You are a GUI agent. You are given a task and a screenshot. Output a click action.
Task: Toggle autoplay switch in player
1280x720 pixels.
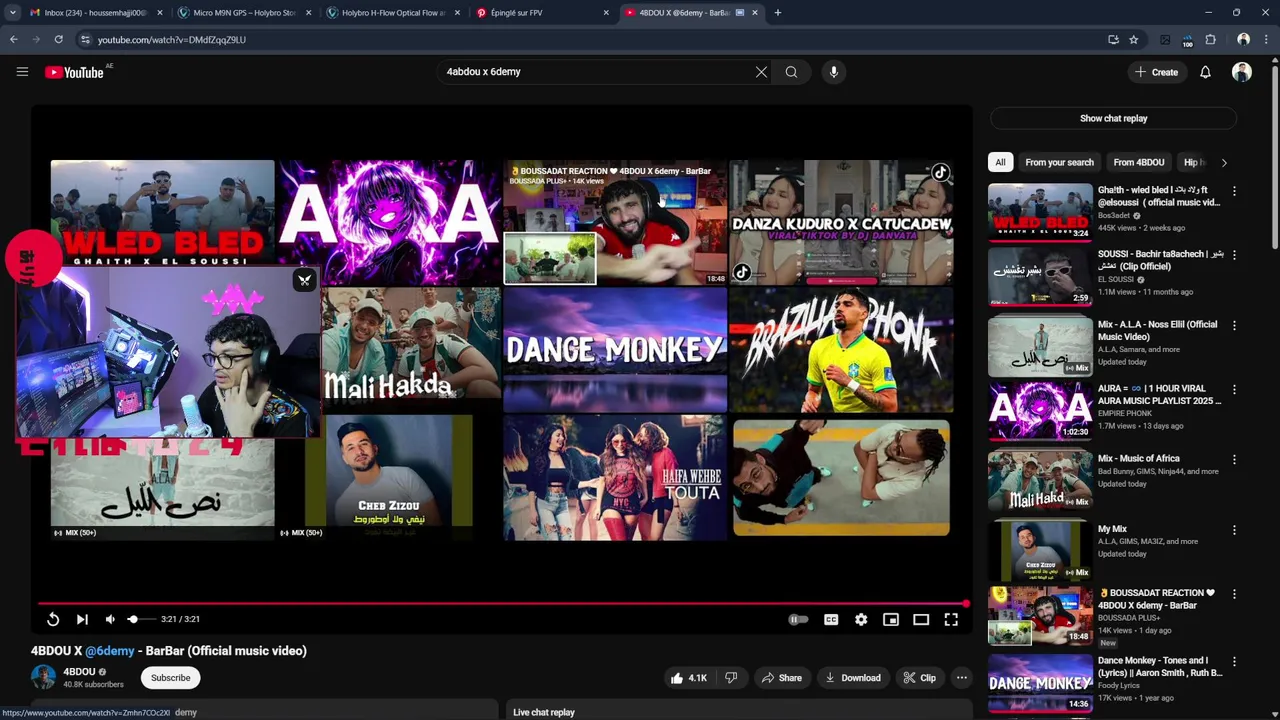798,620
